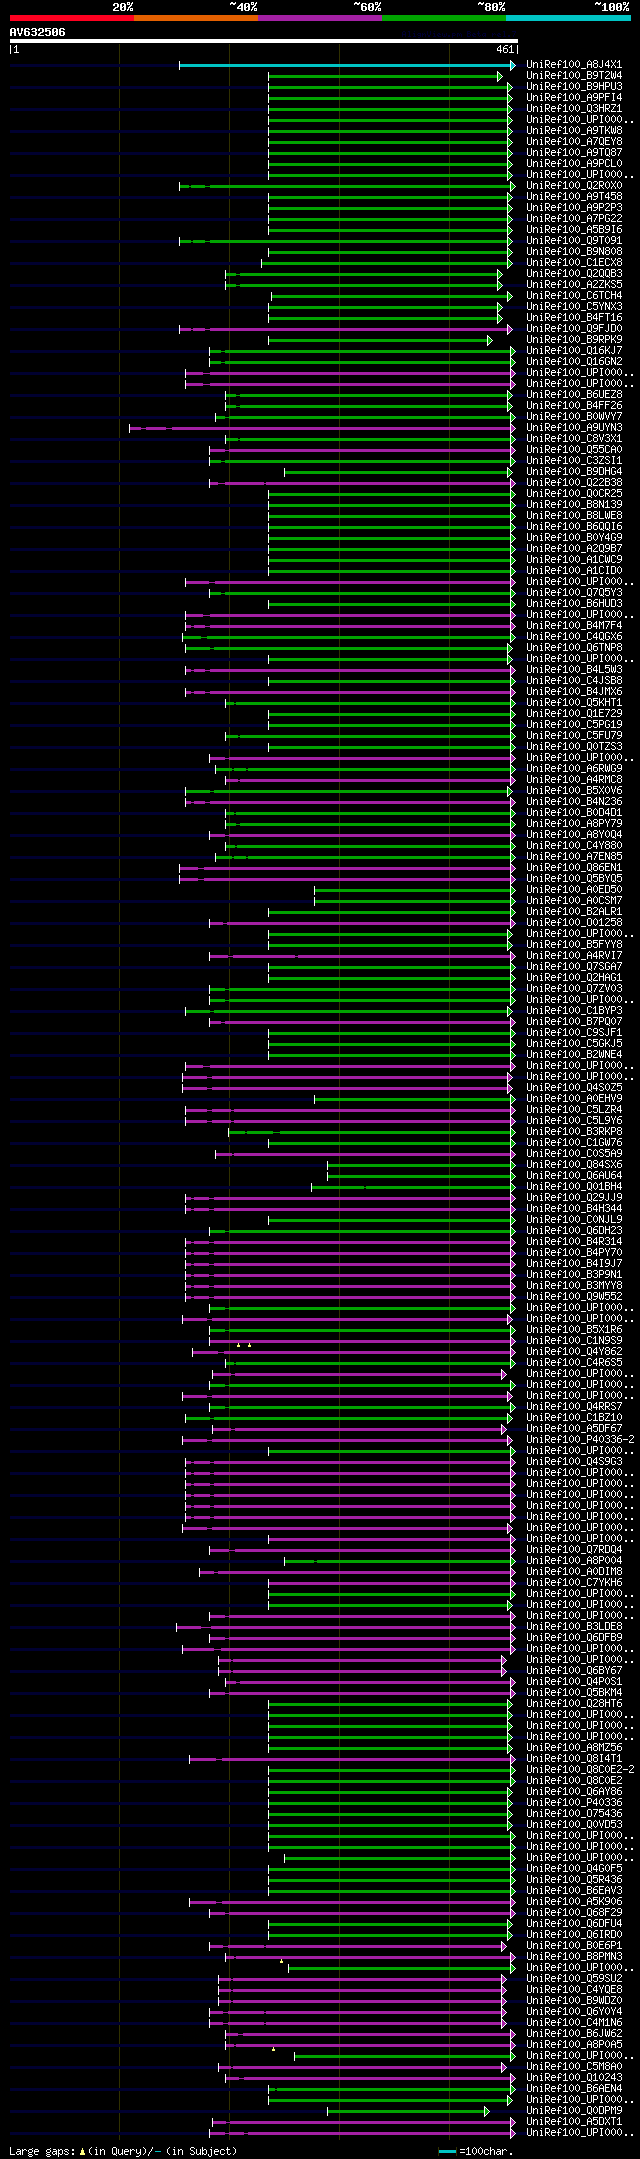Click the UniRef100_A1CWC9 label
The image size is (640, 2159).
click(x=574, y=560)
